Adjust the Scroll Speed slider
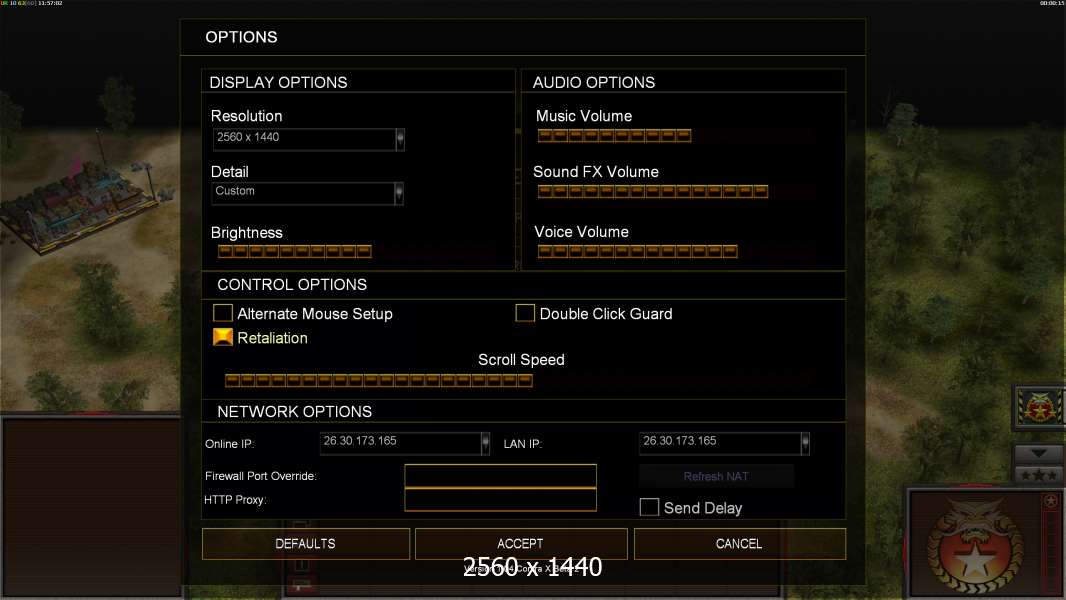 (x=379, y=380)
